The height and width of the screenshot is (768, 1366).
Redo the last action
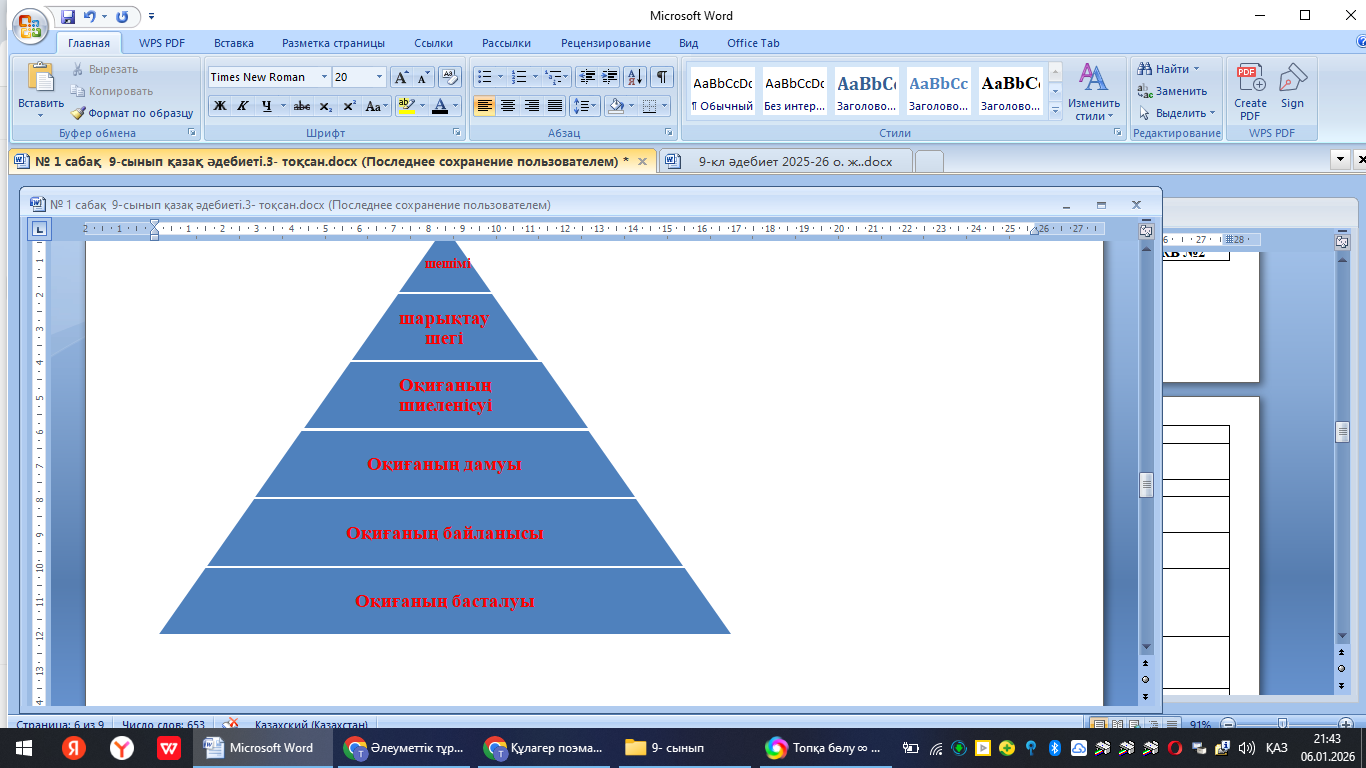click(122, 17)
